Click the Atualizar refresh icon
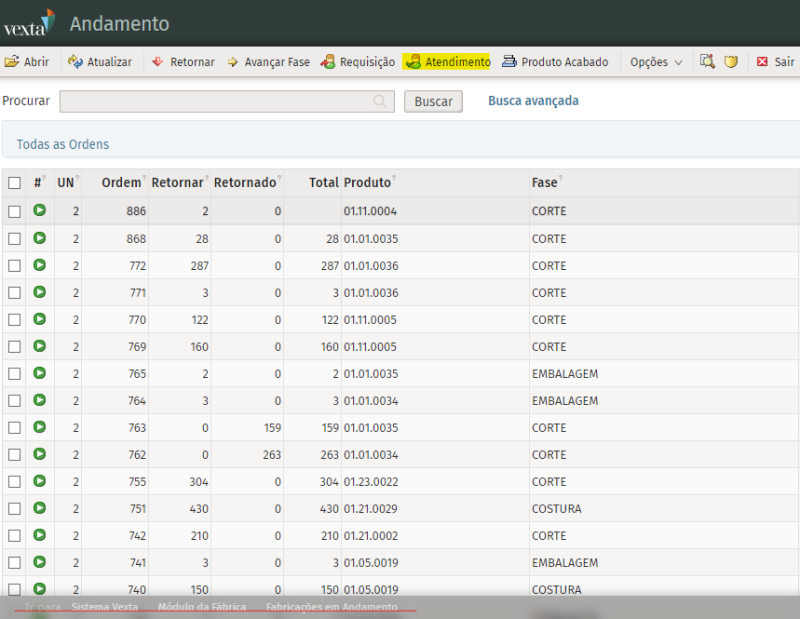This screenshot has width=800, height=619. (75, 62)
